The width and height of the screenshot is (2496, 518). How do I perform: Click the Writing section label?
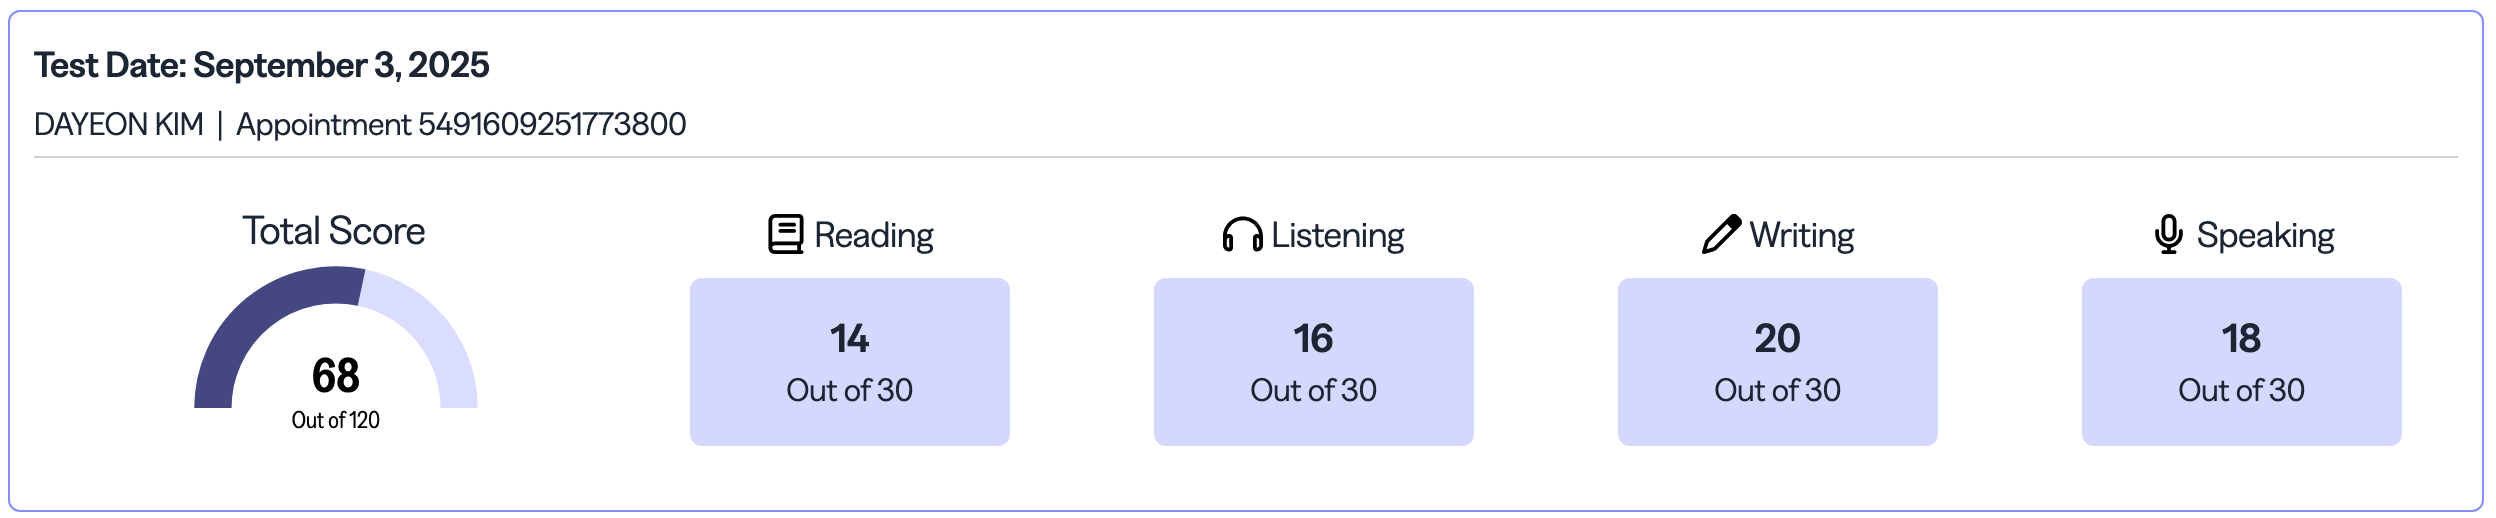tap(1801, 236)
